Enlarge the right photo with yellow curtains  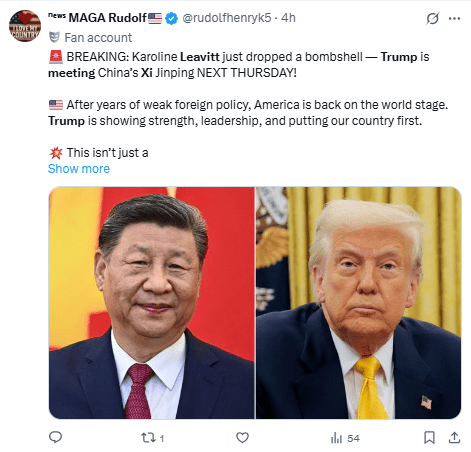coord(359,303)
